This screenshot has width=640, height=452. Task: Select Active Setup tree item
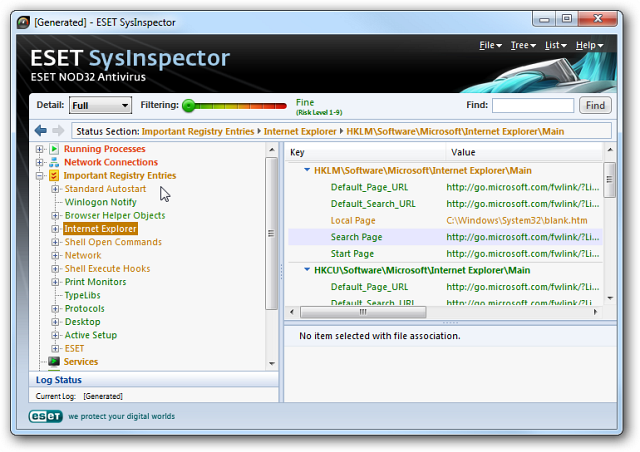pos(91,335)
